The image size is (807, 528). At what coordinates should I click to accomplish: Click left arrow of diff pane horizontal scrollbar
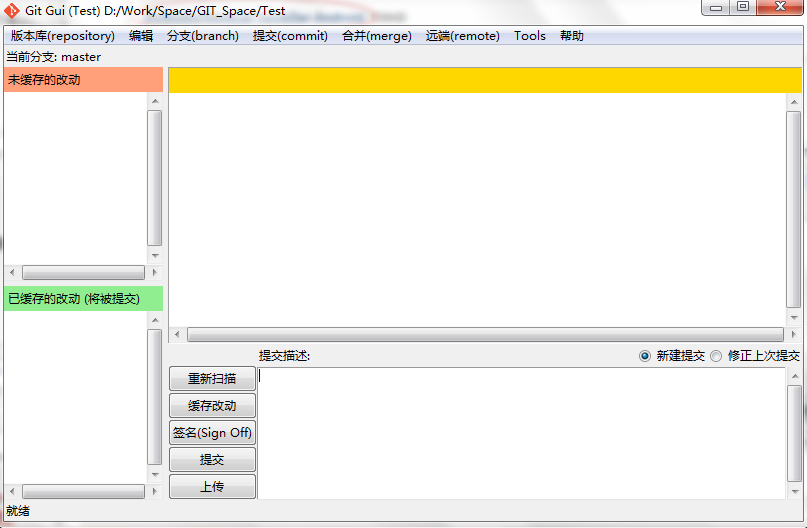pyautogui.click(x=177, y=335)
